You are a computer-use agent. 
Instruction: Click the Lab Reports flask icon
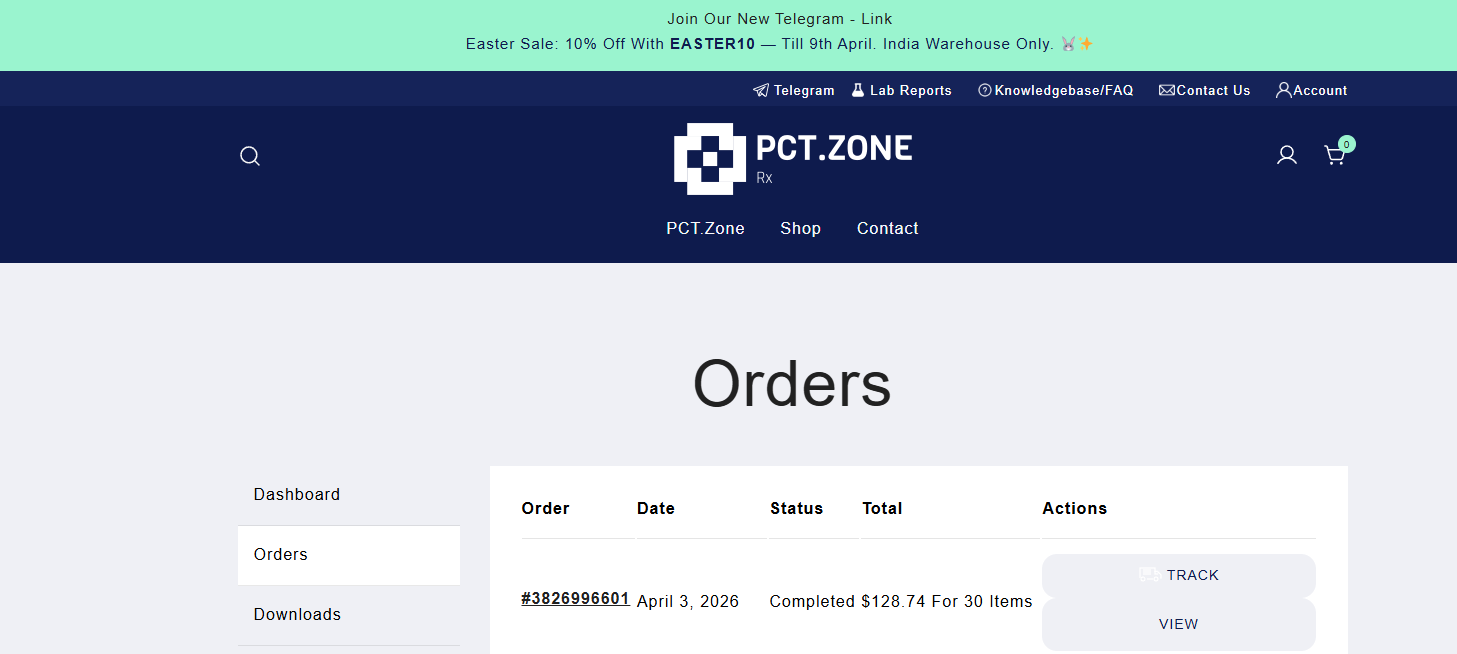[858, 90]
